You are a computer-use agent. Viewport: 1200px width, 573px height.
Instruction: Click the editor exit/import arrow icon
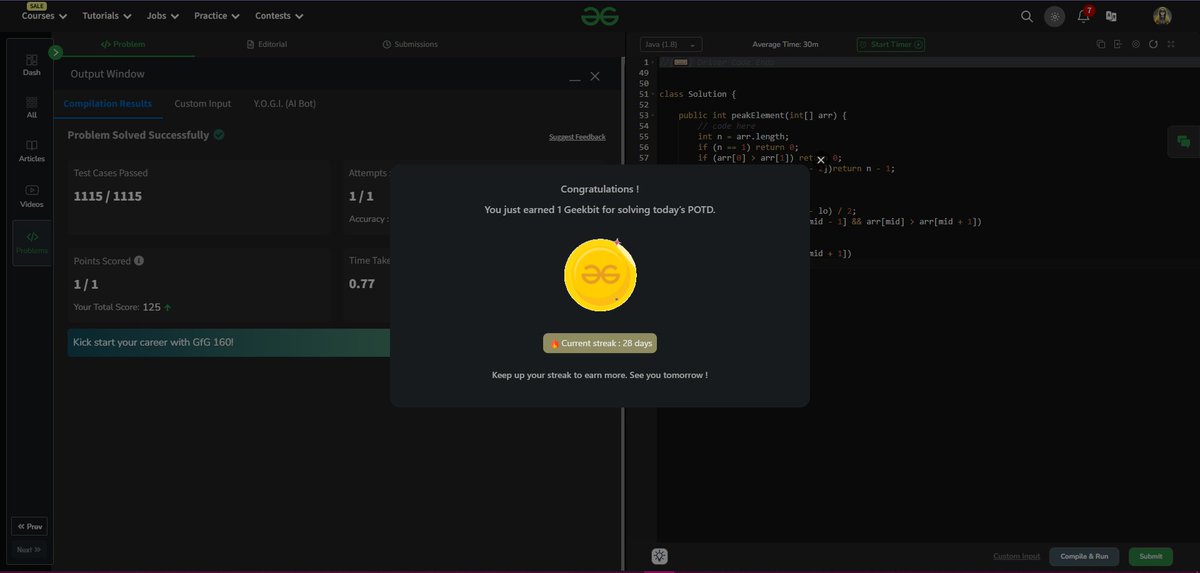(x=1118, y=44)
